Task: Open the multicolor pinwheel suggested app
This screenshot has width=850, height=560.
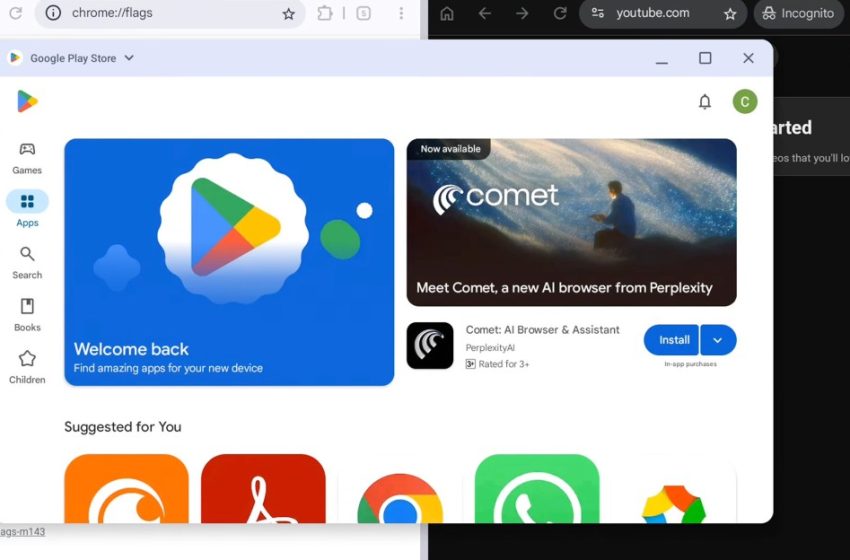Action: coord(674,503)
